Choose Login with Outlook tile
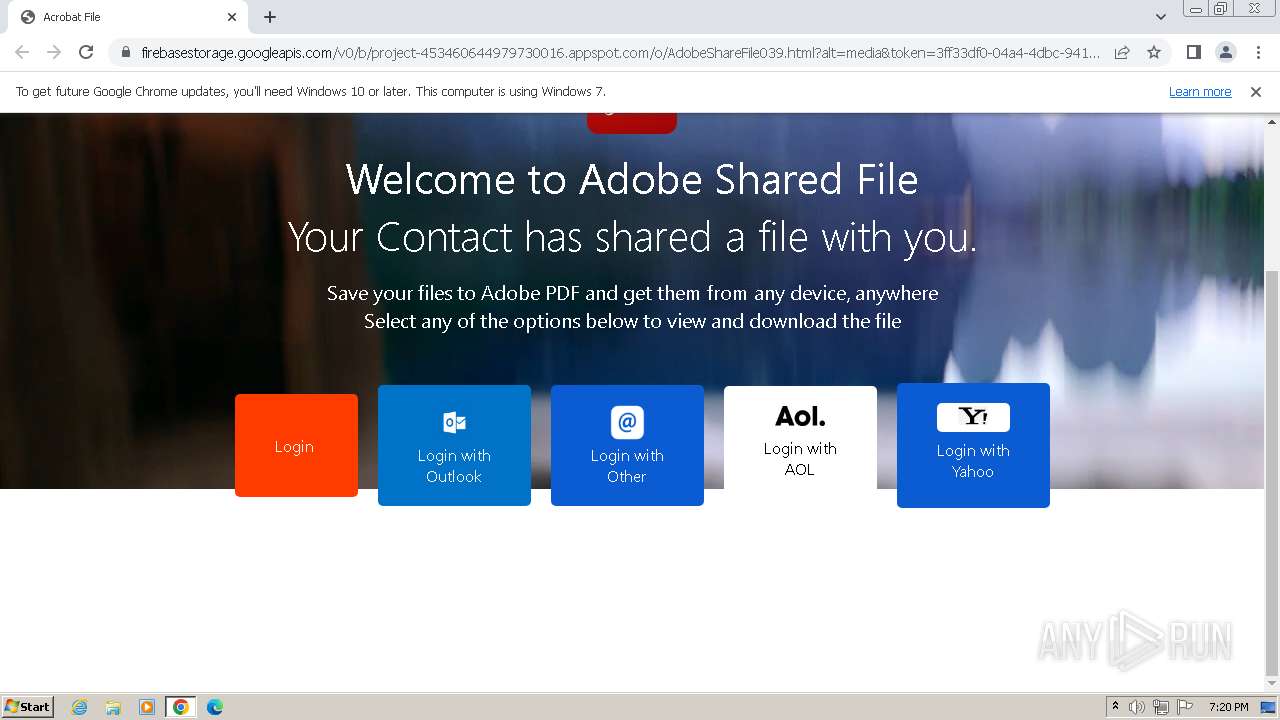This screenshot has width=1280, height=720. click(x=454, y=445)
